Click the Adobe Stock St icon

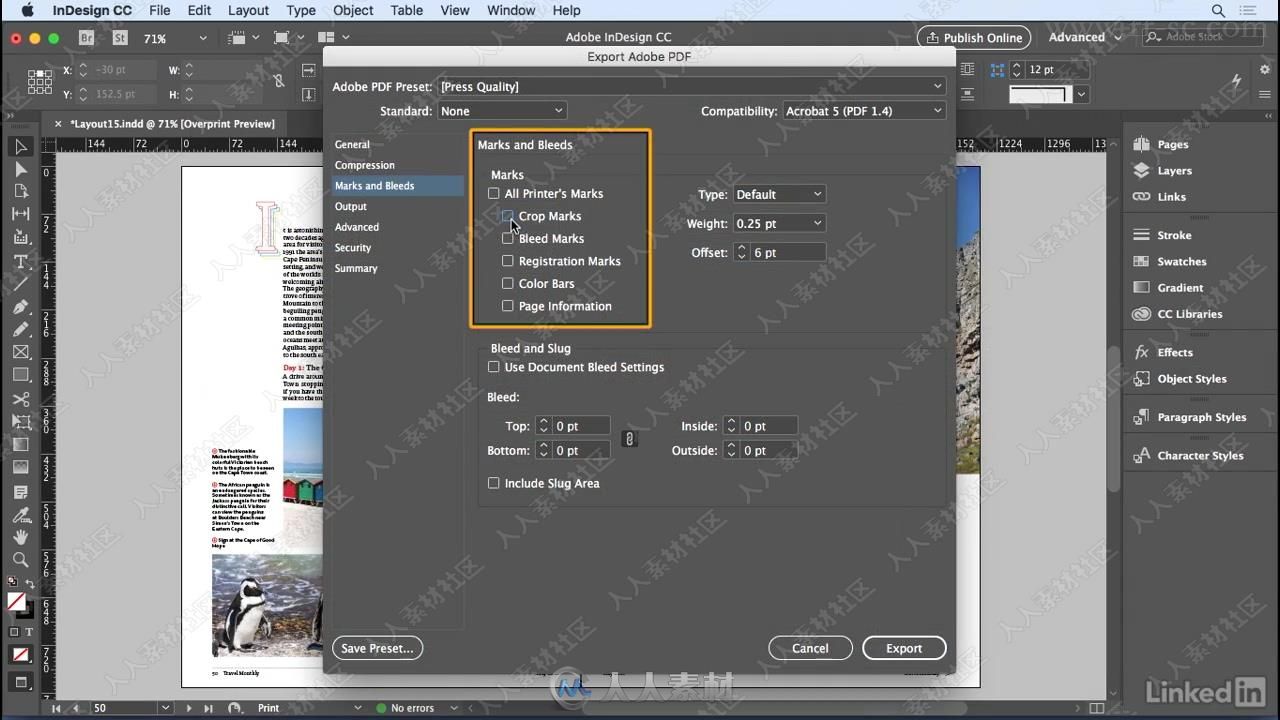point(120,38)
